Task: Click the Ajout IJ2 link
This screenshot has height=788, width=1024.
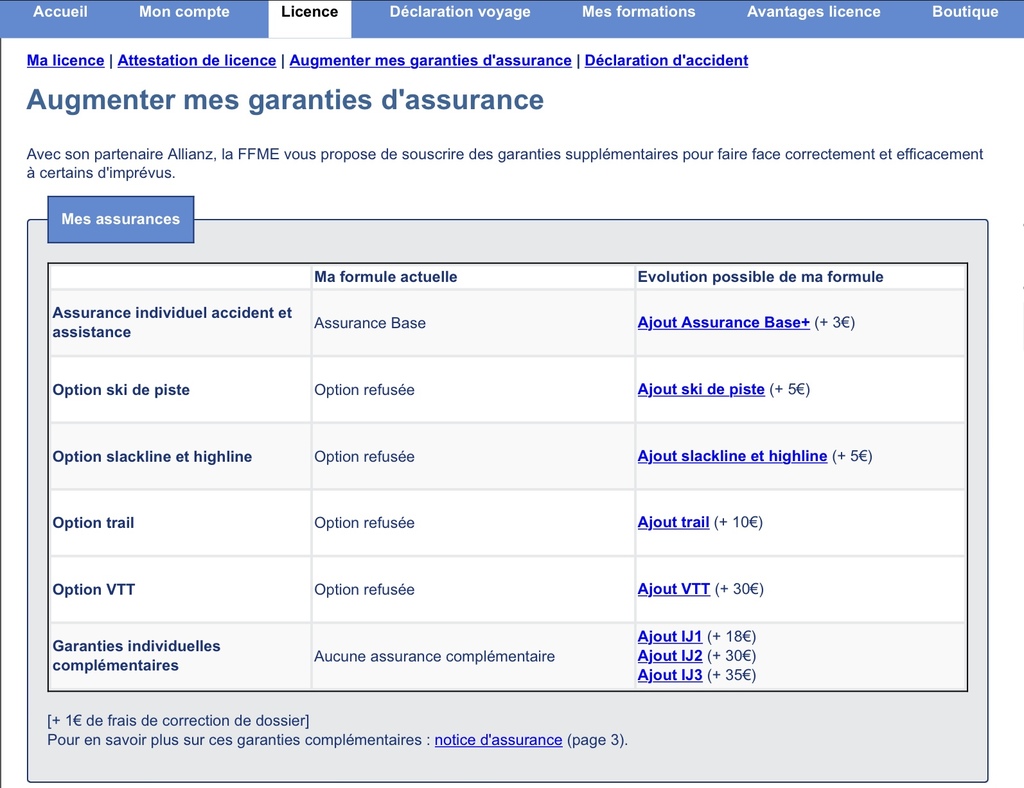Action: pyautogui.click(x=669, y=655)
